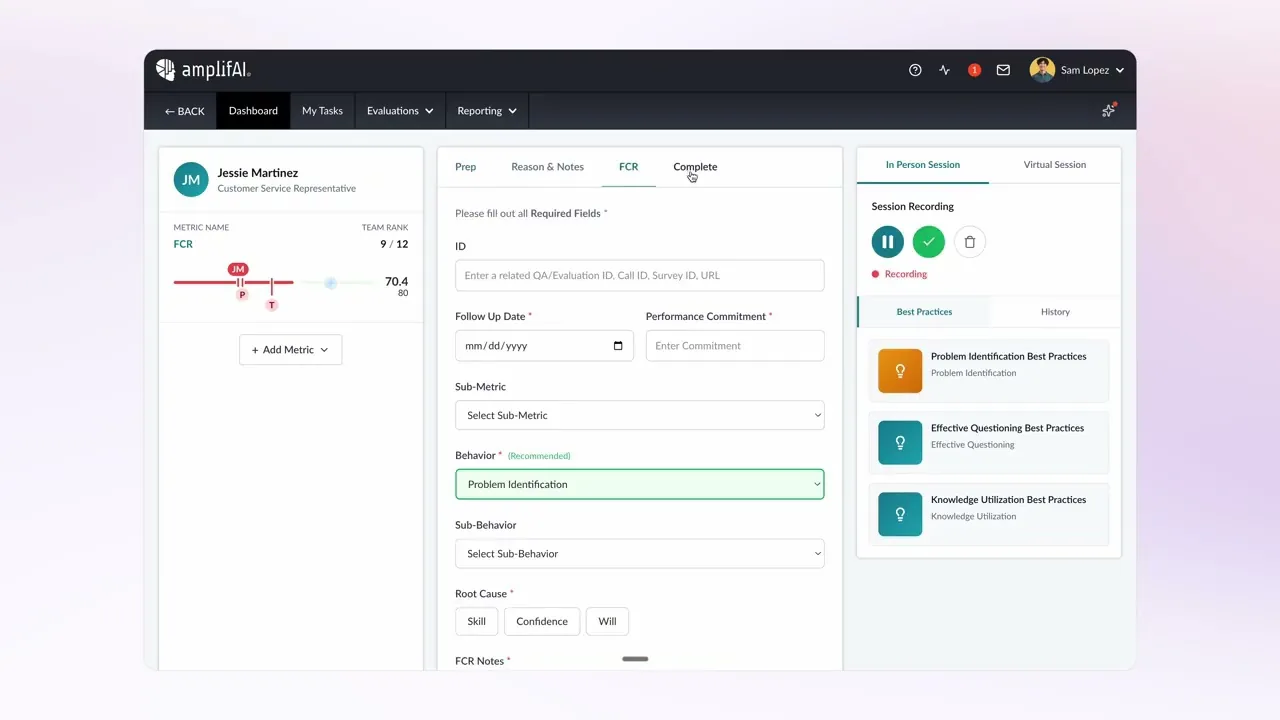
Task: Click the sparkle AI assistant icon
Action: pyautogui.click(x=1109, y=110)
